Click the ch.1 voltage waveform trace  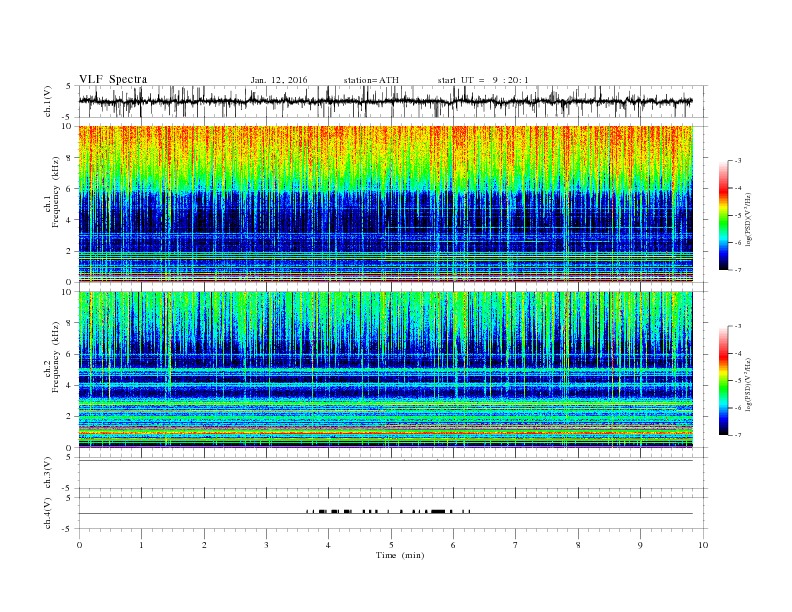385,101
